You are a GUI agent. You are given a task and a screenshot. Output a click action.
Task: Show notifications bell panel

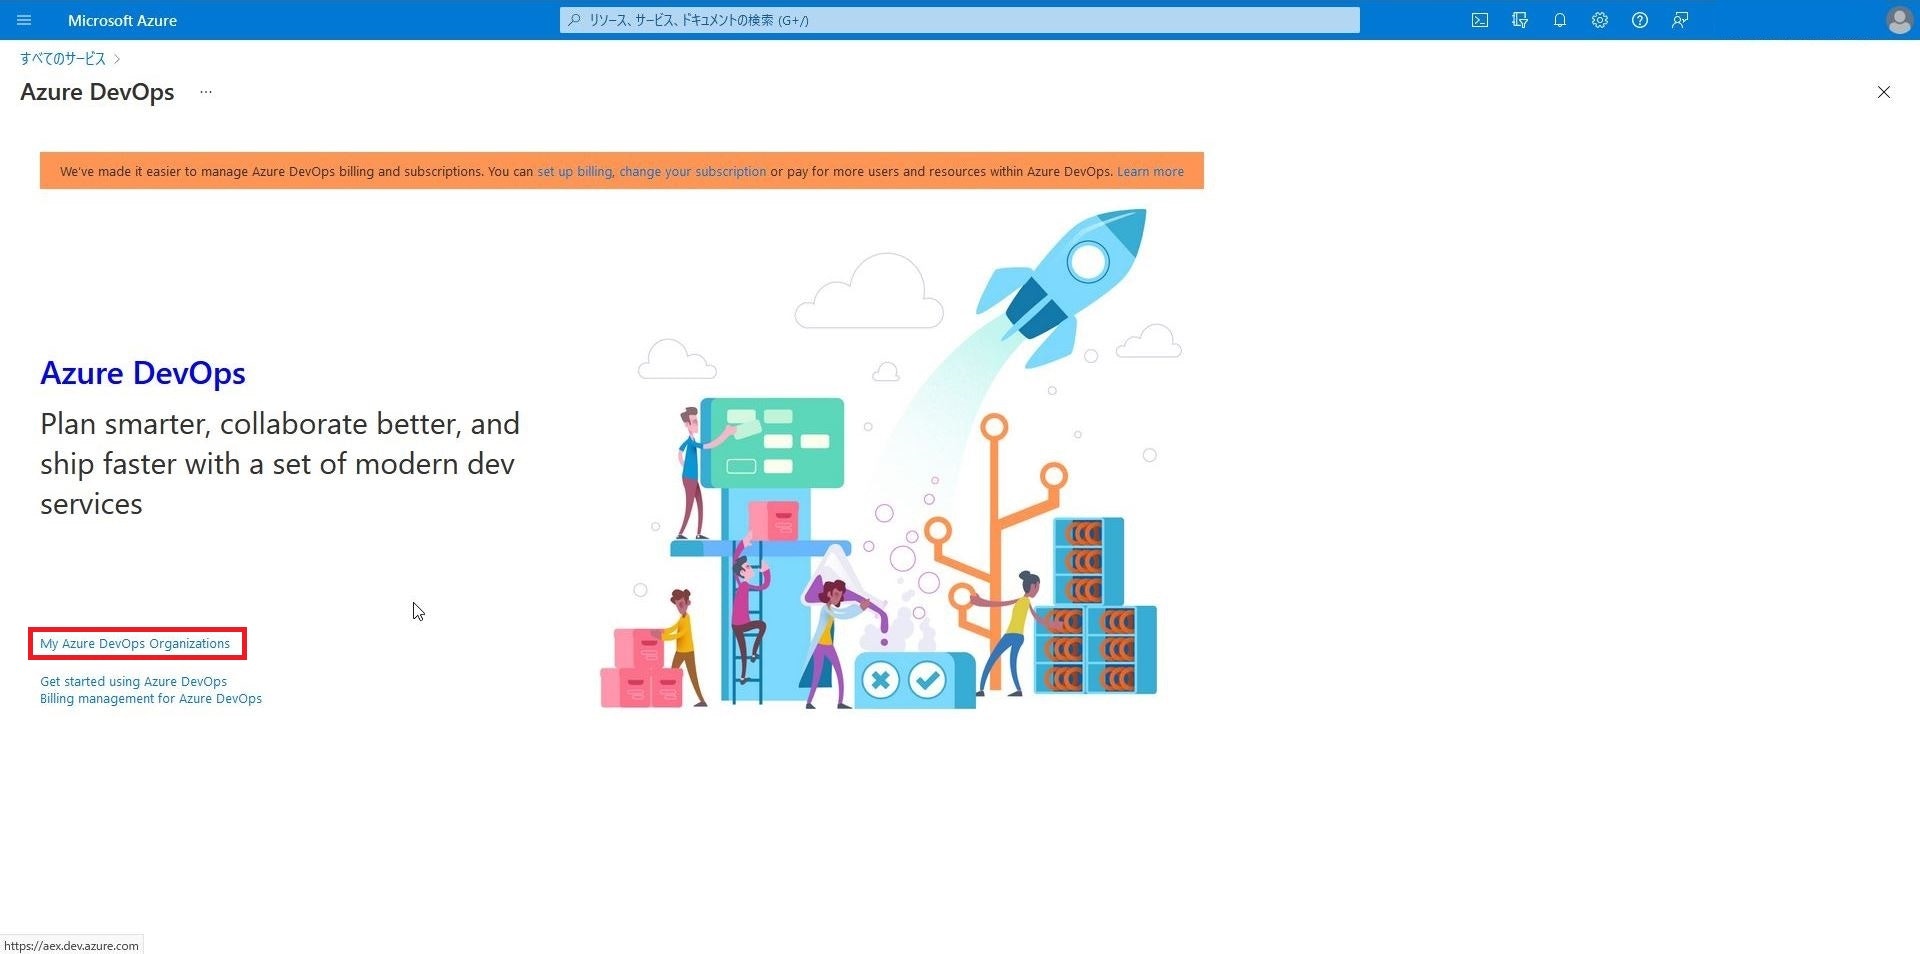[1560, 20]
